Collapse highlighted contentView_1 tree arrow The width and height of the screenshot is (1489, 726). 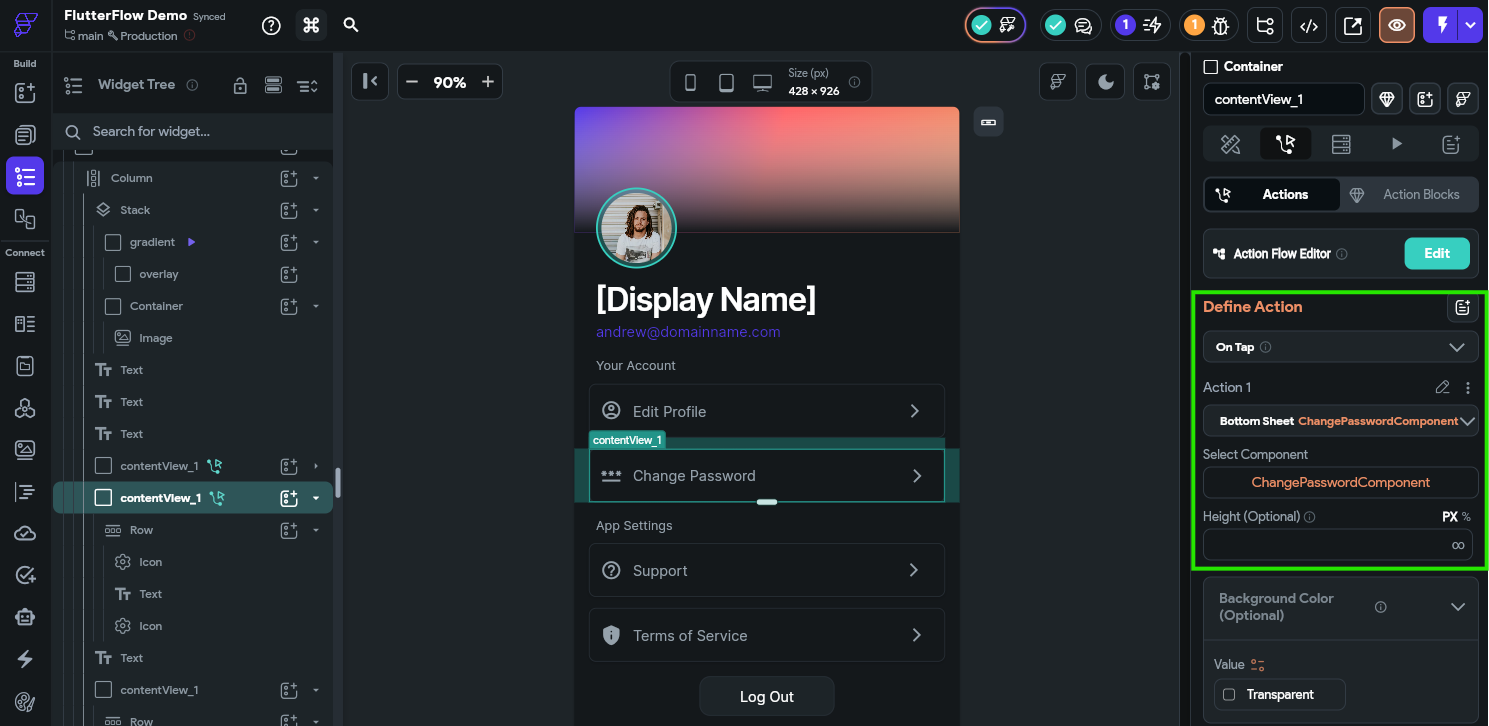[316, 498]
